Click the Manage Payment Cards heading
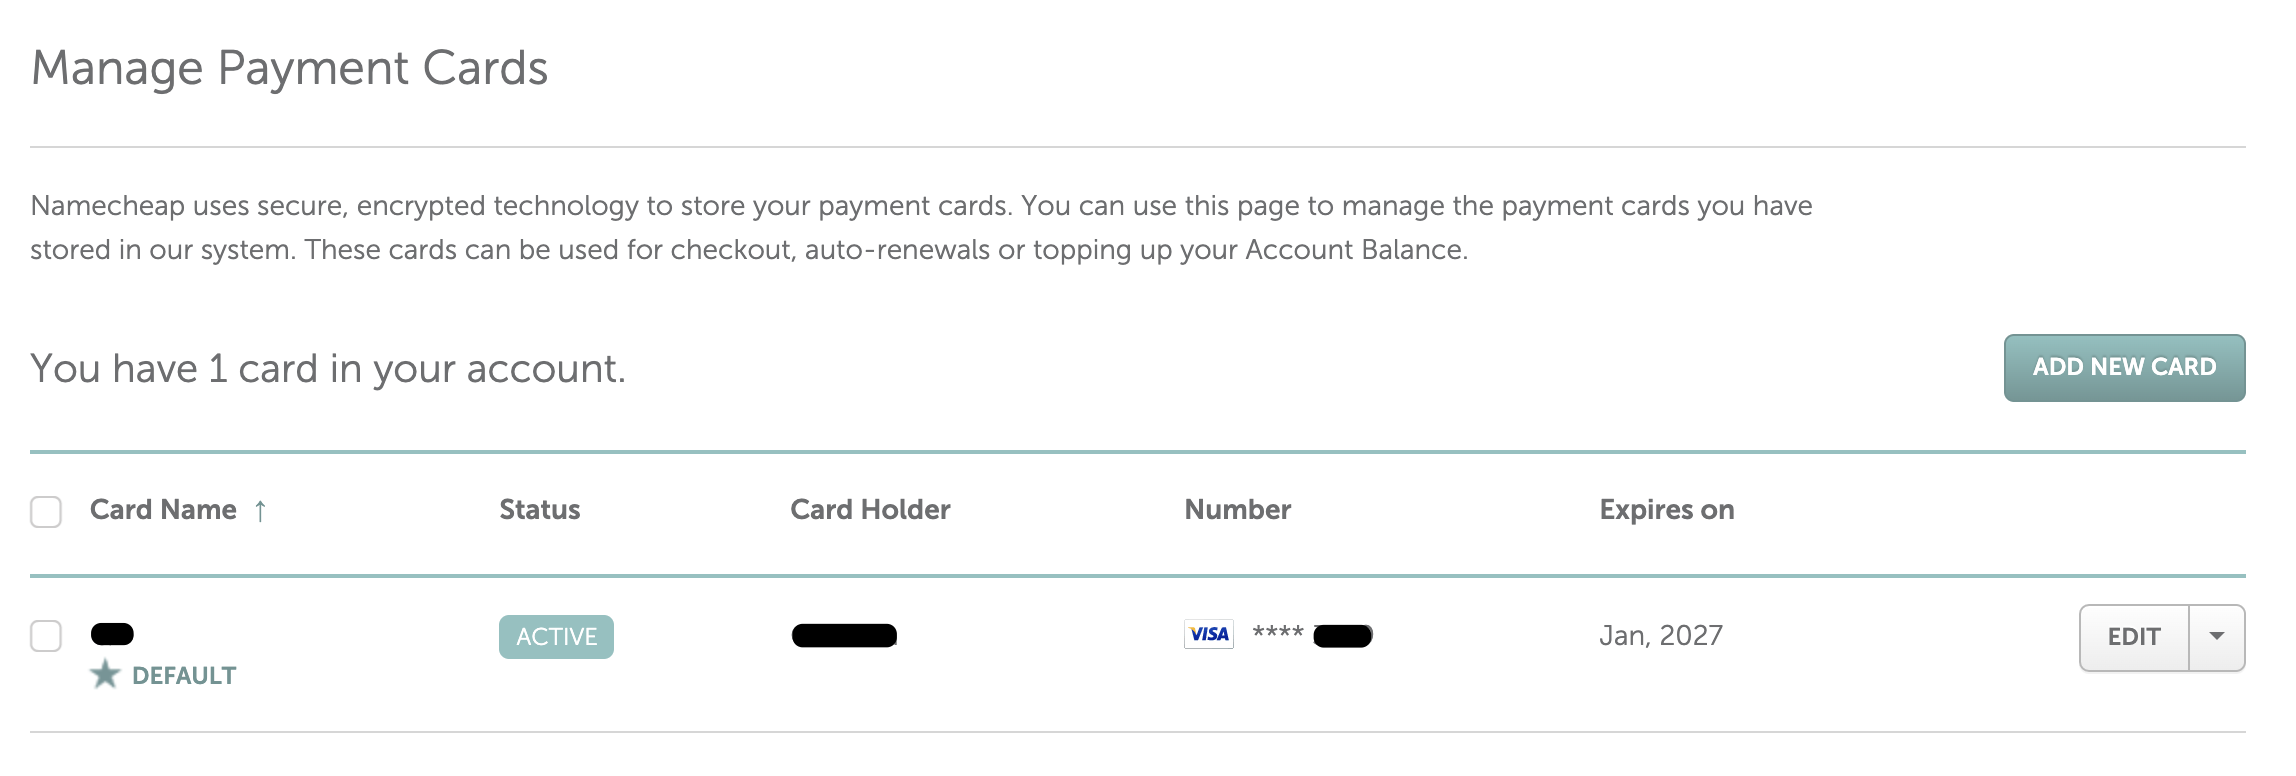The width and height of the screenshot is (2296, 776). point(289,68)
